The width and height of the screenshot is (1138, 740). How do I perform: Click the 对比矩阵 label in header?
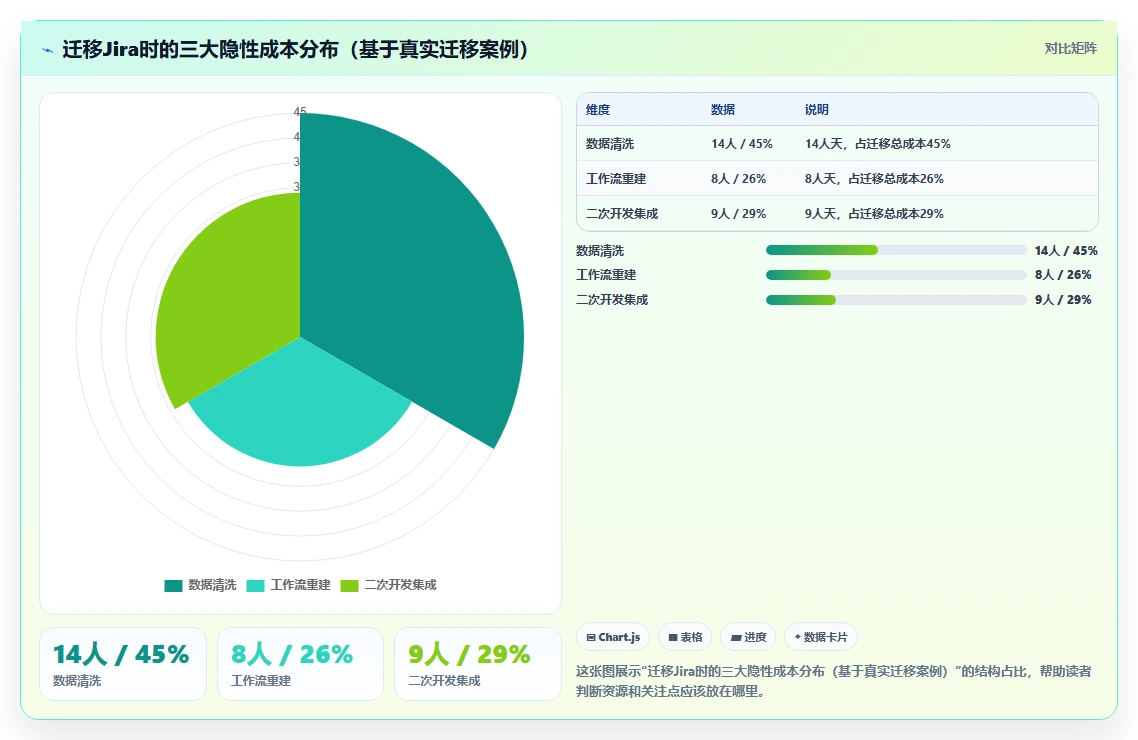click(x=1071, y=49)
